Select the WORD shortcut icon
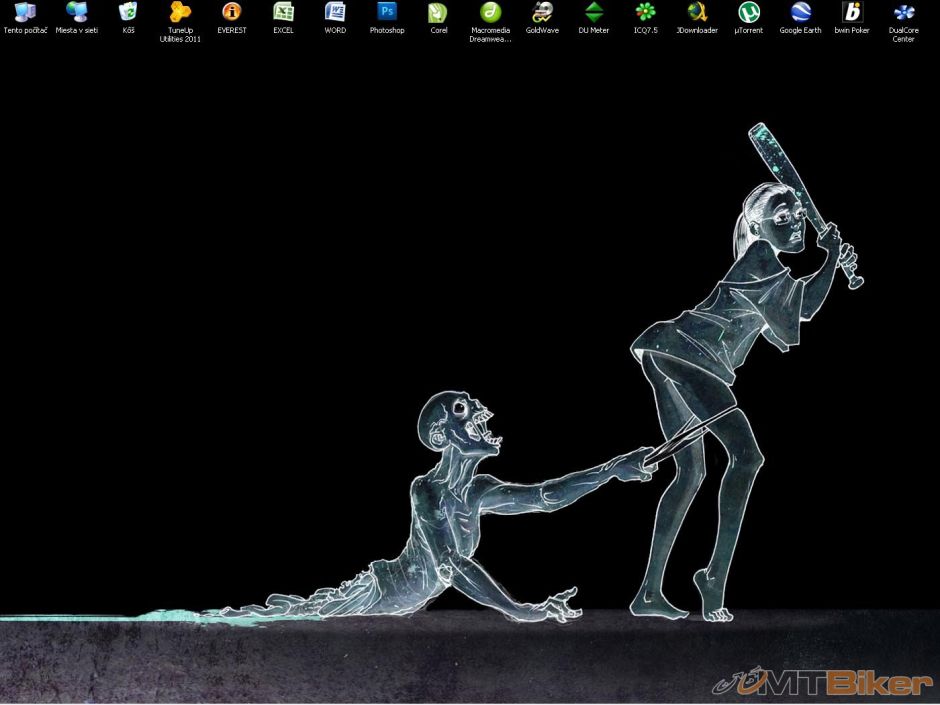The image size is (940, 705). coord(335,13)
